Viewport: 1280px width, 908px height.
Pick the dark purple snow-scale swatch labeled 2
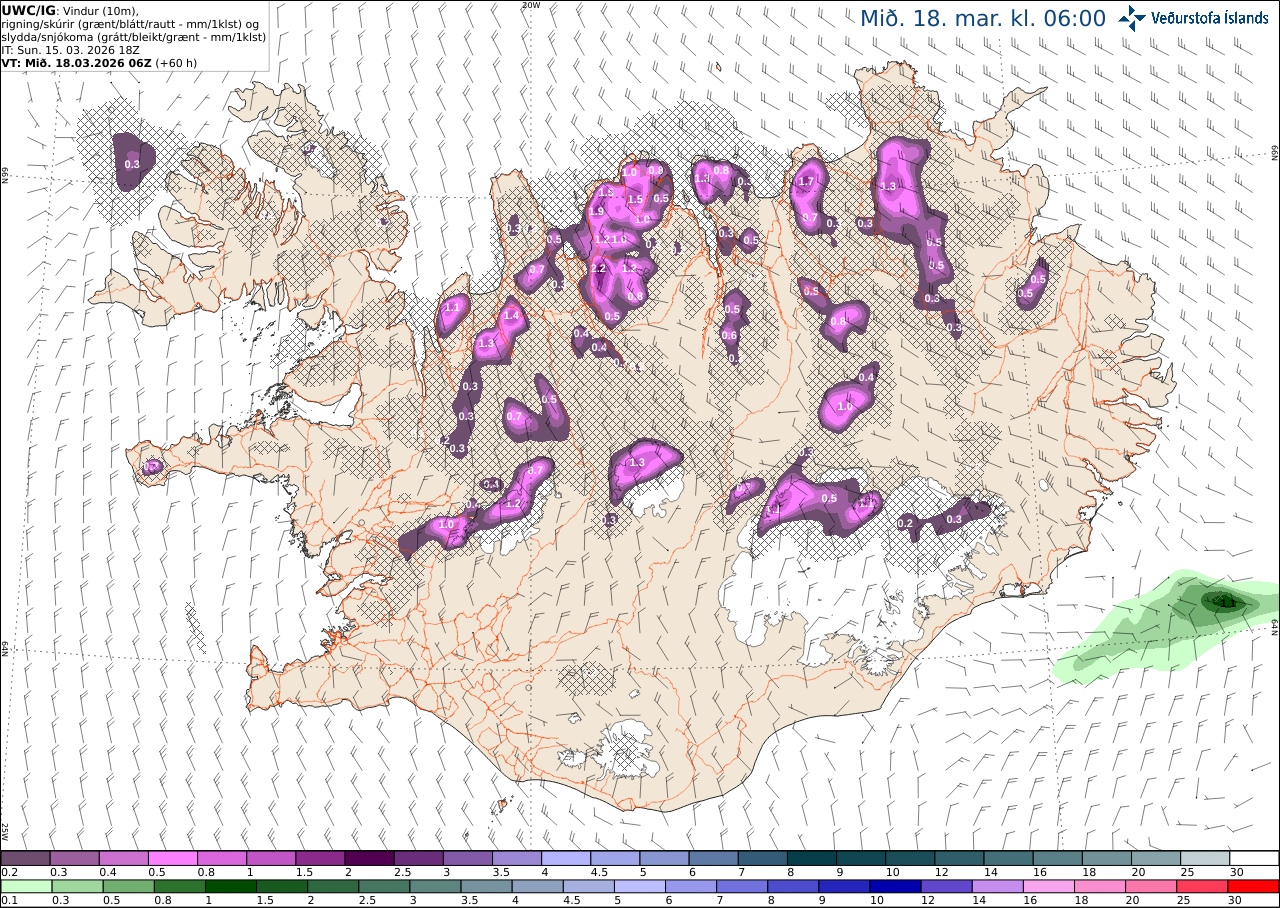pyautogui.click(x=369, y=858)
